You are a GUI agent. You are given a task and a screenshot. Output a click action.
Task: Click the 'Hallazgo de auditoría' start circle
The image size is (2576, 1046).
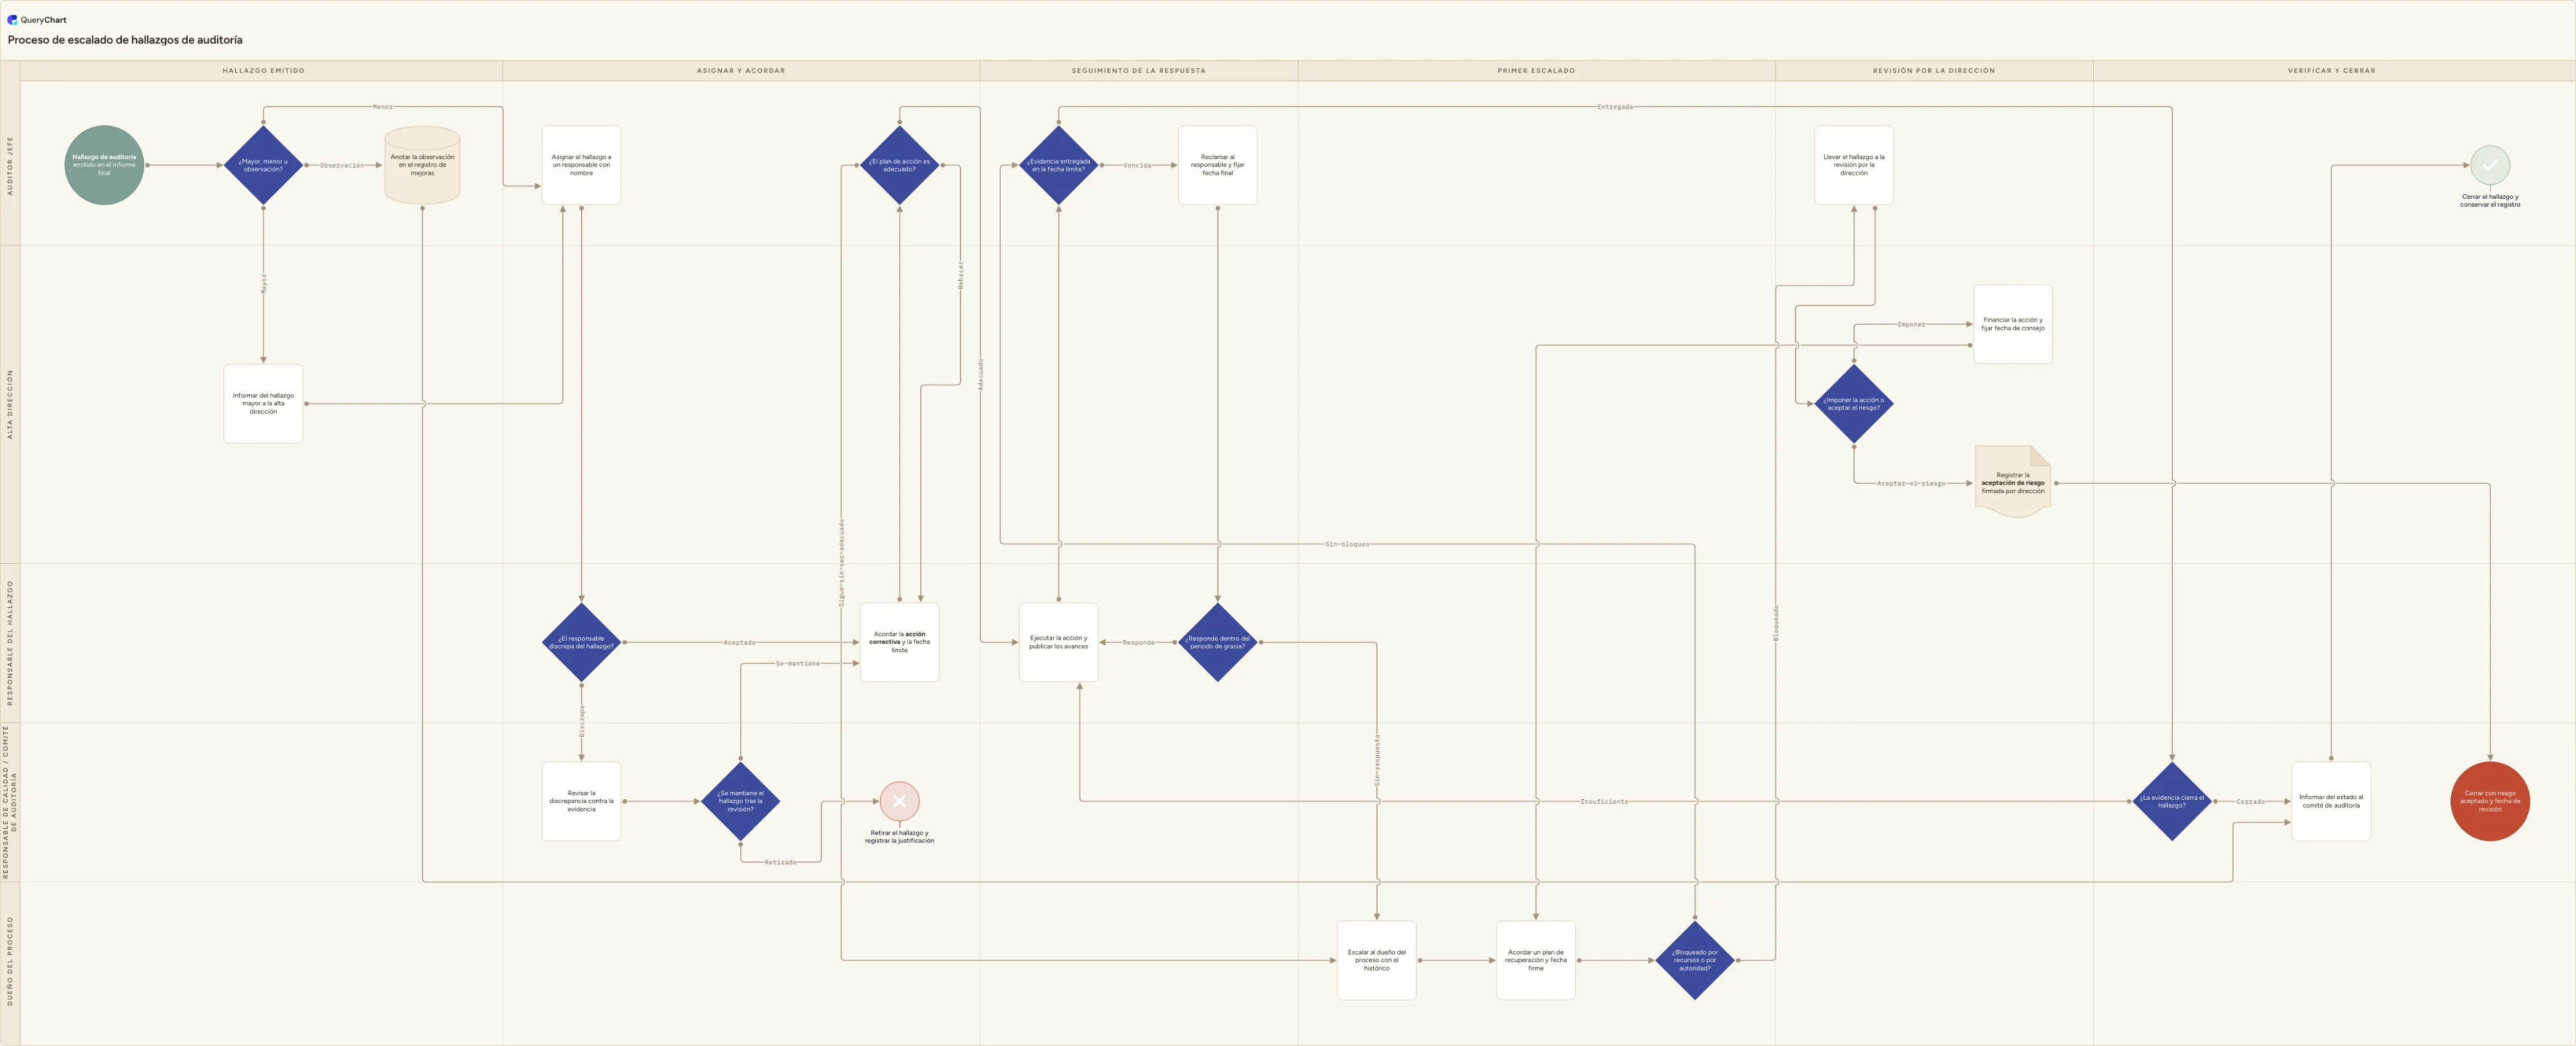coord(104,165)
